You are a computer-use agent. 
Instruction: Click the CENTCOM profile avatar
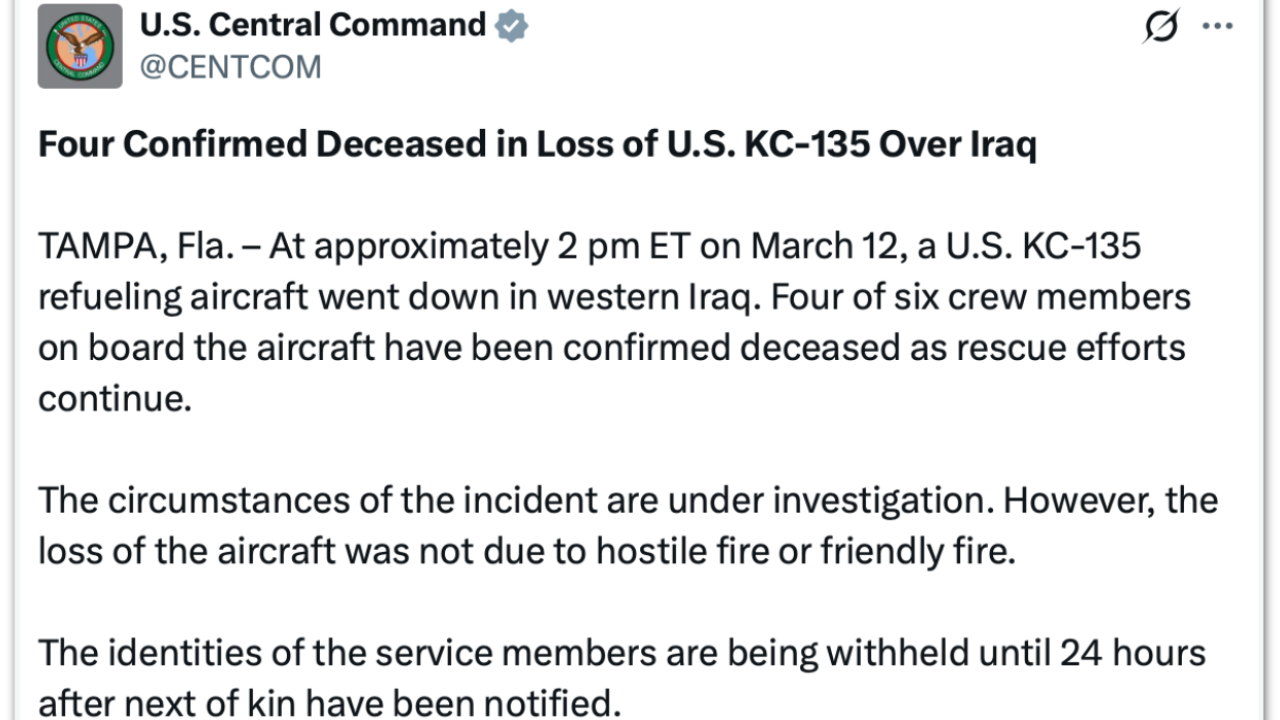point(80,46)
